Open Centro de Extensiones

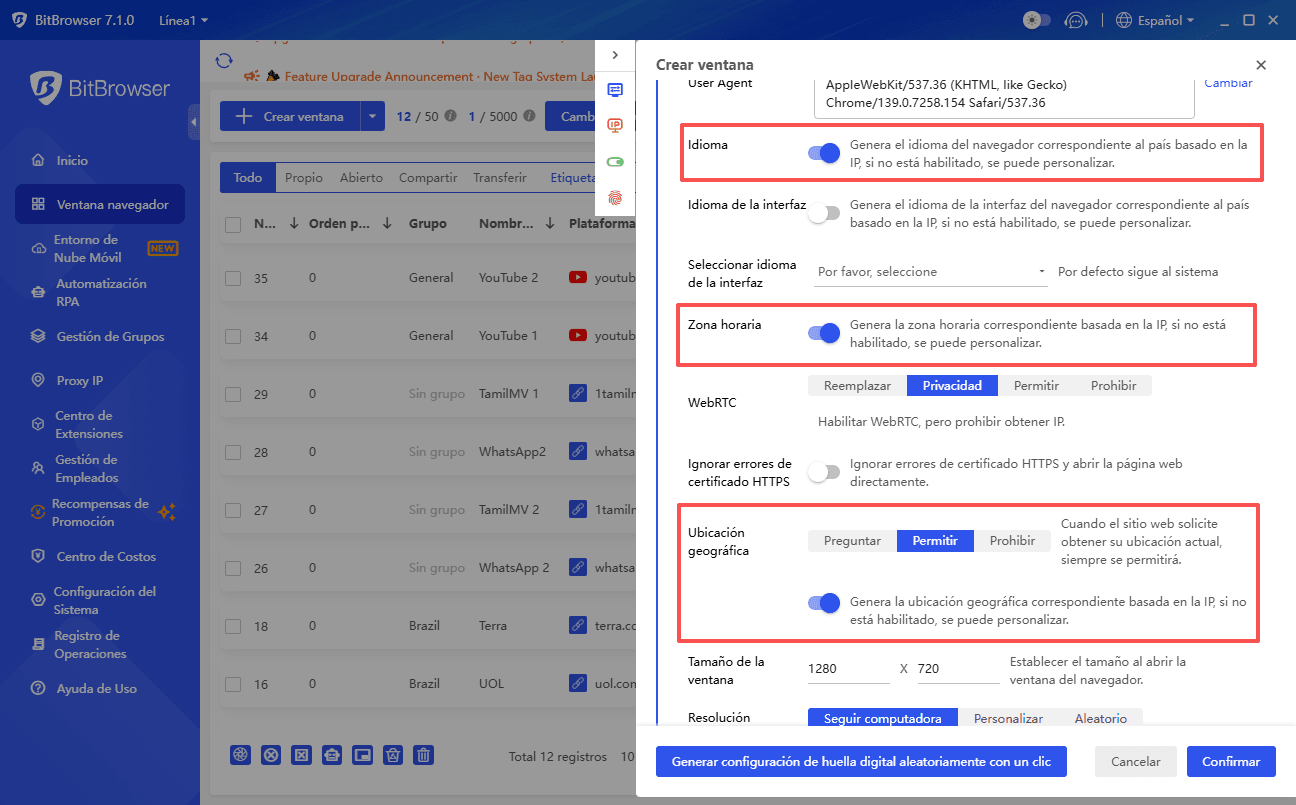tap(89, 424)
